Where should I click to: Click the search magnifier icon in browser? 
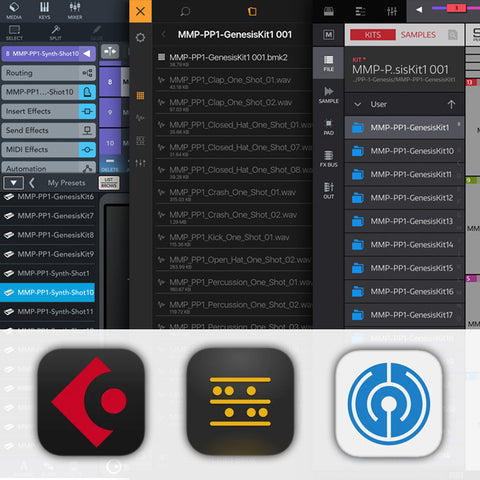pos(185,12)
